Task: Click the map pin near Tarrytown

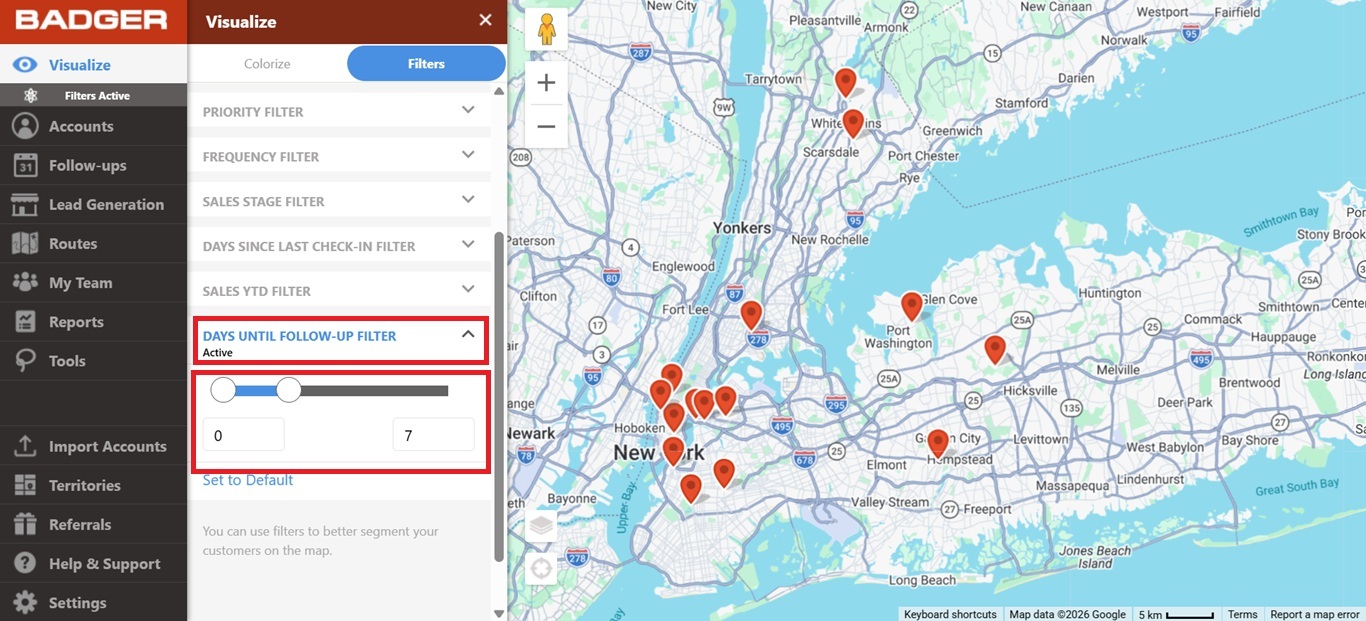Action: pos(846,82)
